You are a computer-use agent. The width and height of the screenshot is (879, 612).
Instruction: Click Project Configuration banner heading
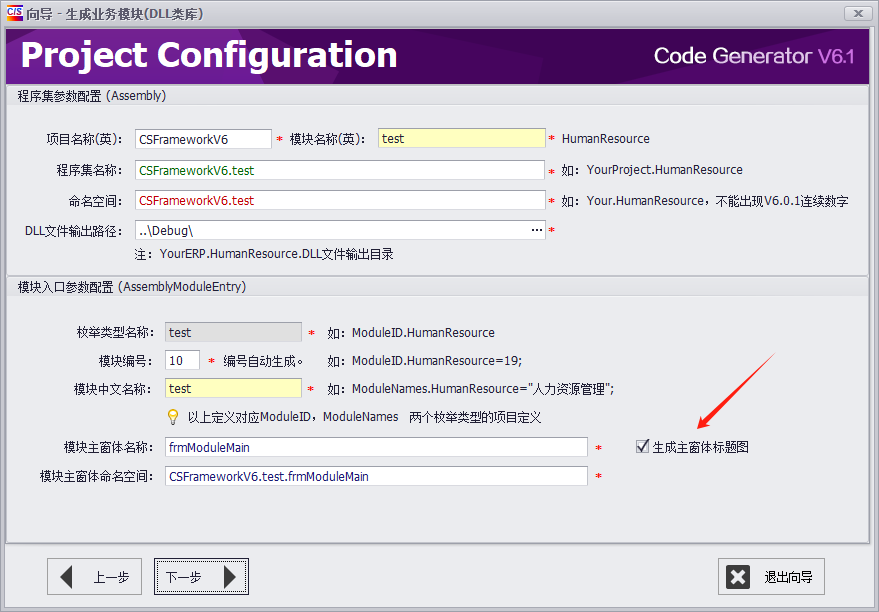[x=209, y=55]
